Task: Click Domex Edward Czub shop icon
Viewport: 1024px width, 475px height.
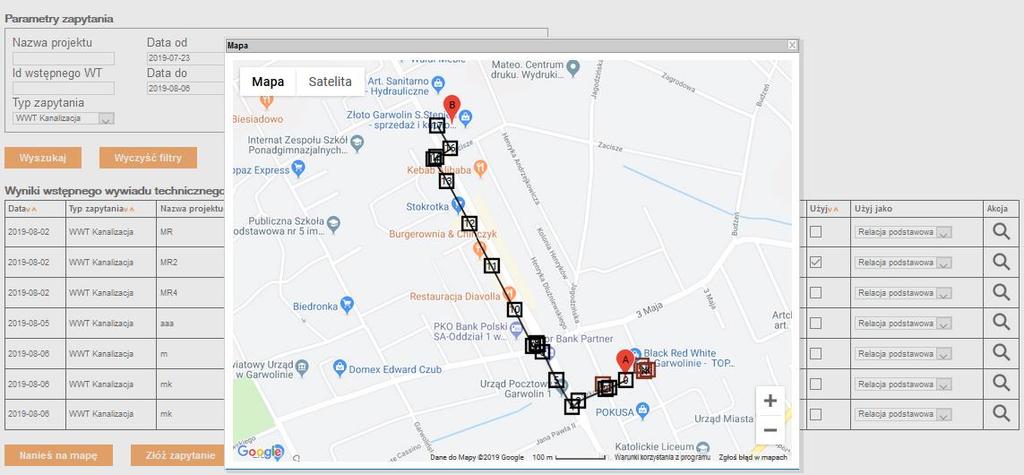Action: click(x=340, y=368)
